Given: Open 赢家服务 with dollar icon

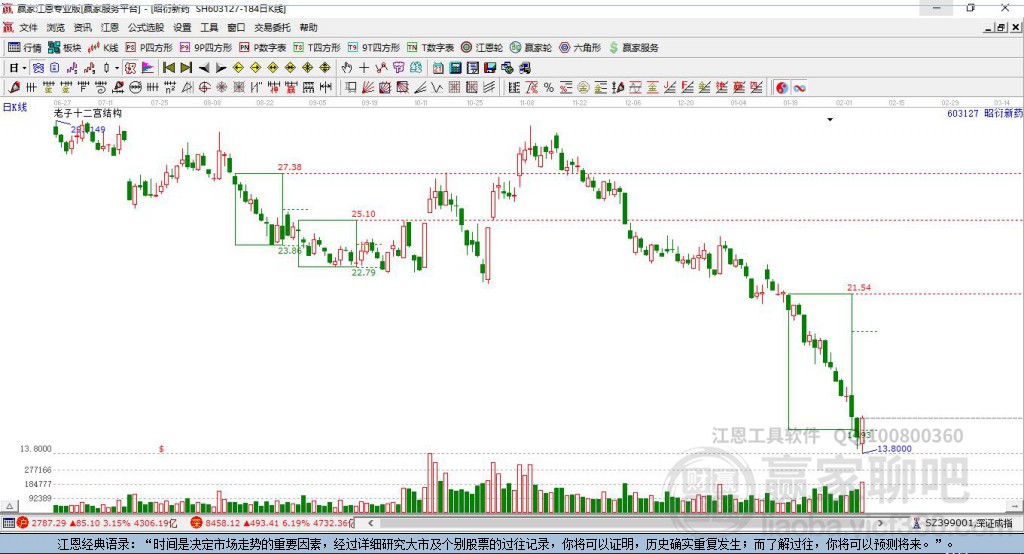Looking at the screenshot, I should pyautogui.click(x=633, y=48).
